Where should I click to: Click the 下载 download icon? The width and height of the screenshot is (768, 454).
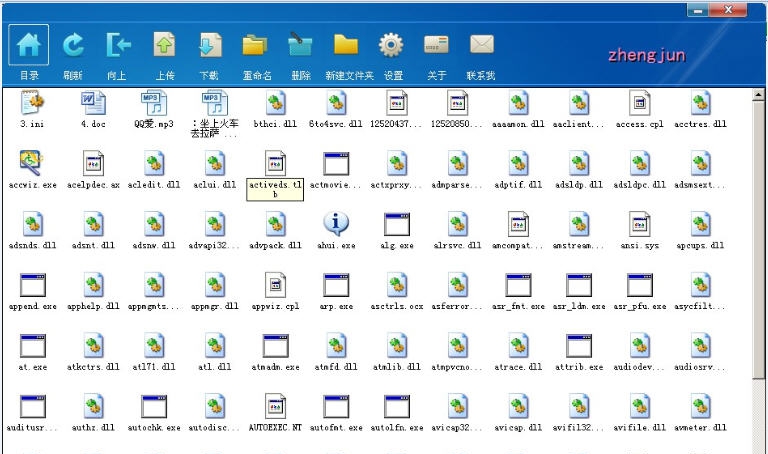(x=209, y=46)
